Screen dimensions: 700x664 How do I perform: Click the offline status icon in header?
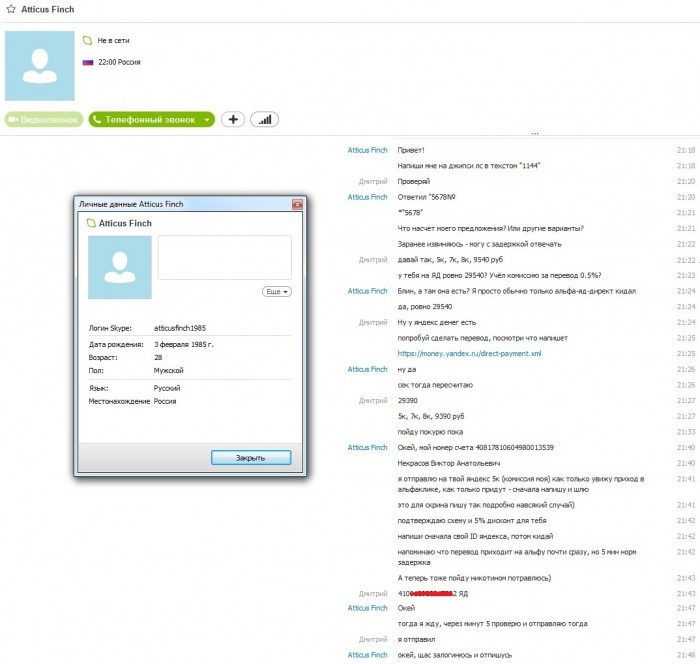(x=88, y=41)
